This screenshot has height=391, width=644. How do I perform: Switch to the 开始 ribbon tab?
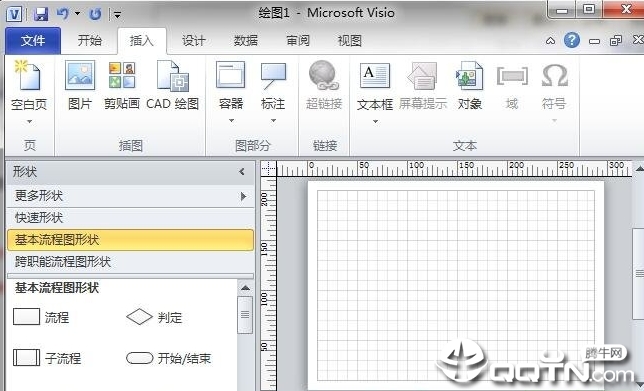[90, 41]
